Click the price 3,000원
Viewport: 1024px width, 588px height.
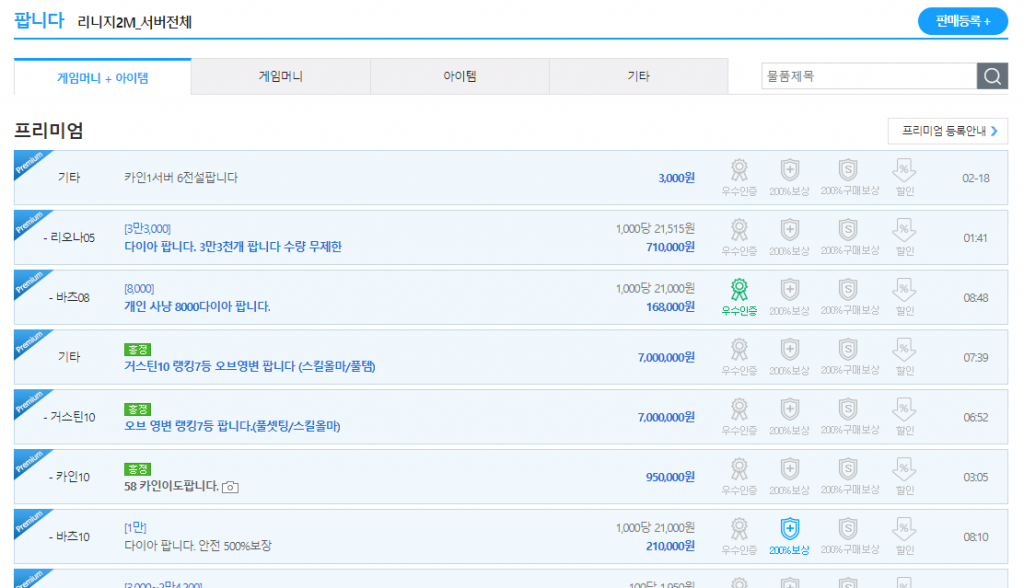pyautogui.click(x=677, y=178)
